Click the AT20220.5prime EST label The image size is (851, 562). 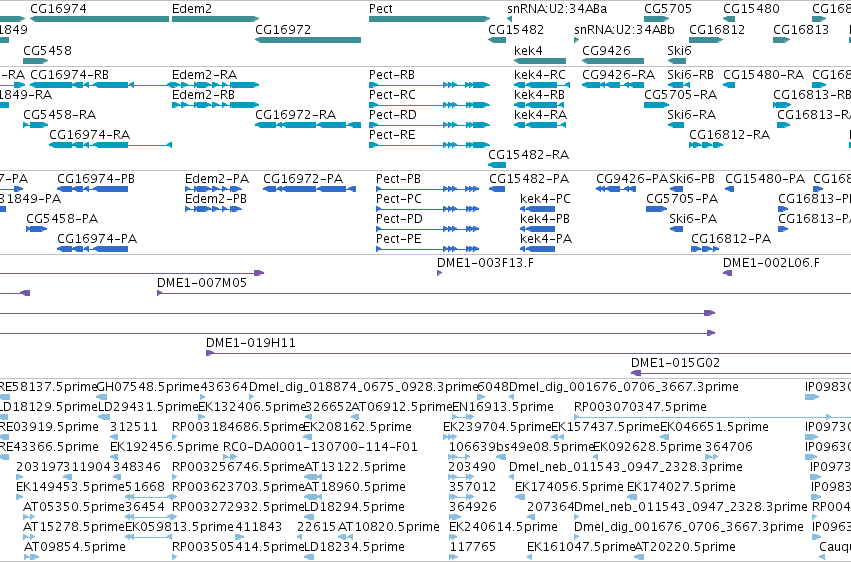(x=685, y=547)
